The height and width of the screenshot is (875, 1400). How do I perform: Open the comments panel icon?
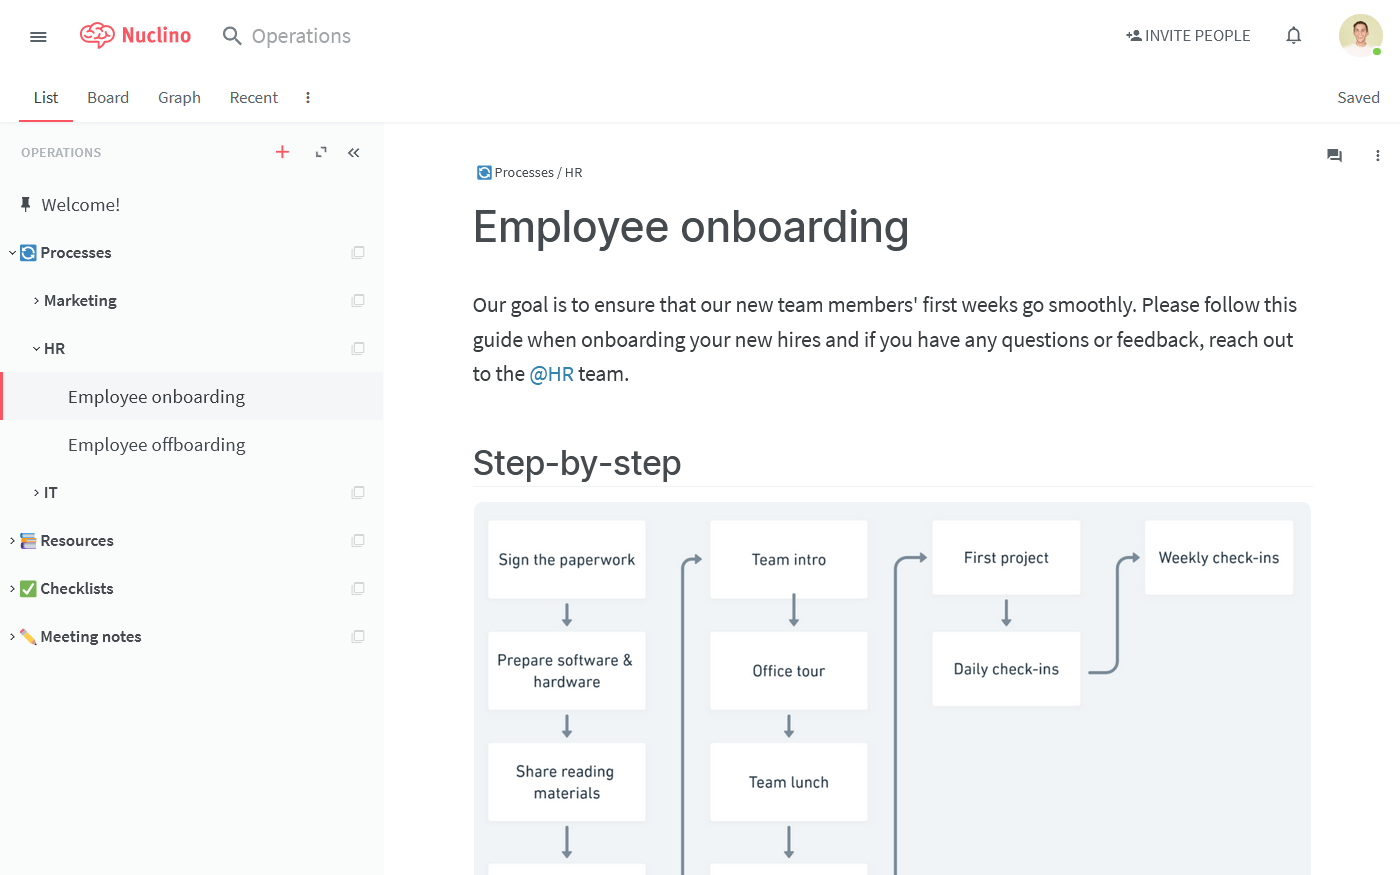pos(1334,156)
